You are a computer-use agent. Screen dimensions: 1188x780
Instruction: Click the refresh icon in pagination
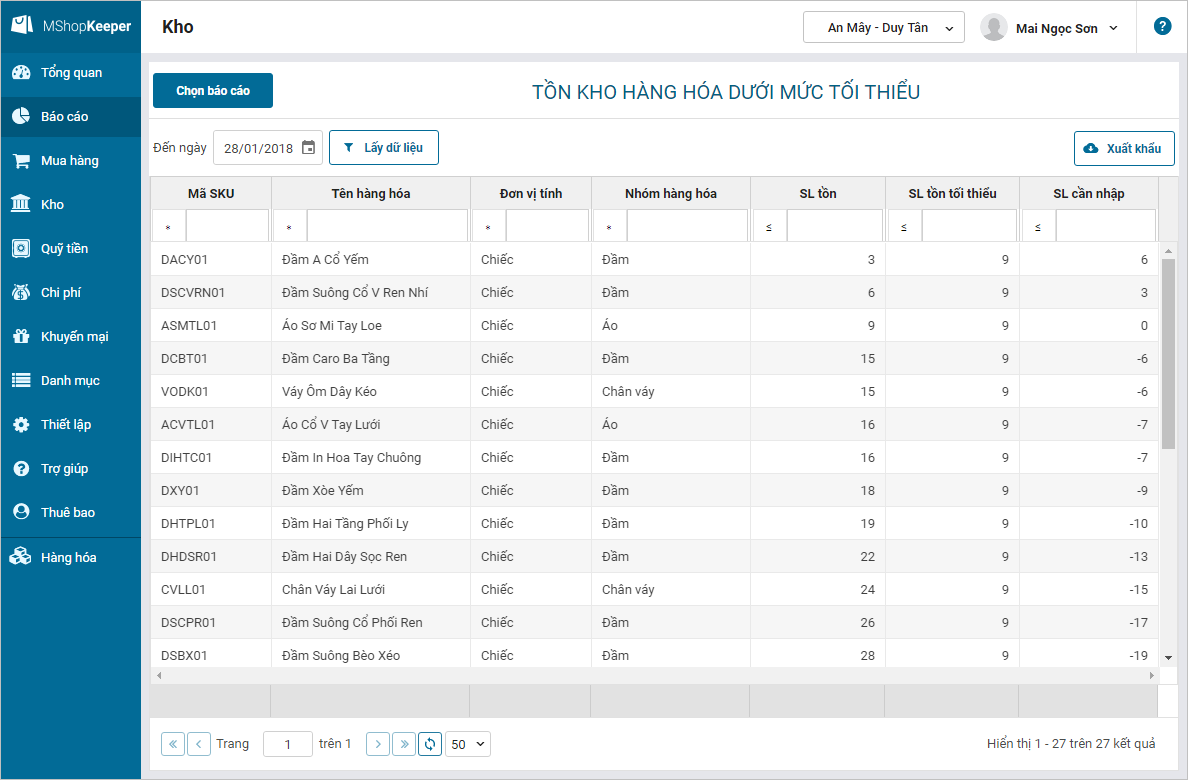[x=430, y=744]
